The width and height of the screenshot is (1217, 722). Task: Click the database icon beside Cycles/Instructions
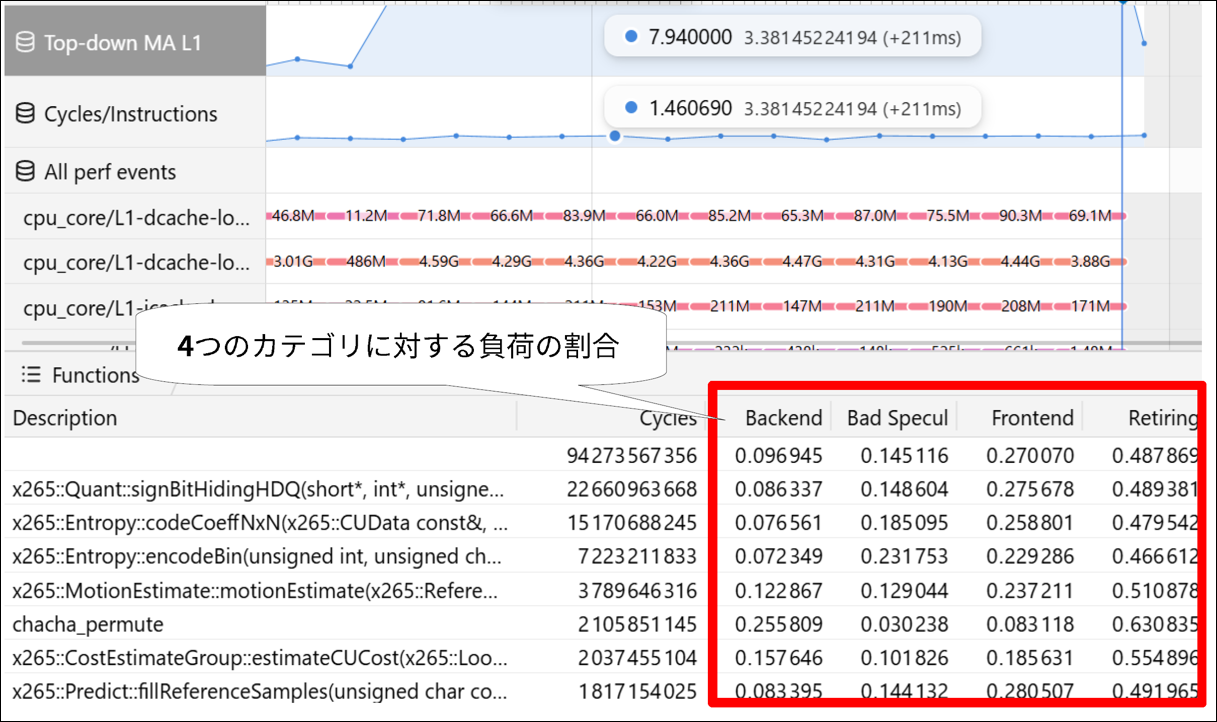tap(25, 114)
